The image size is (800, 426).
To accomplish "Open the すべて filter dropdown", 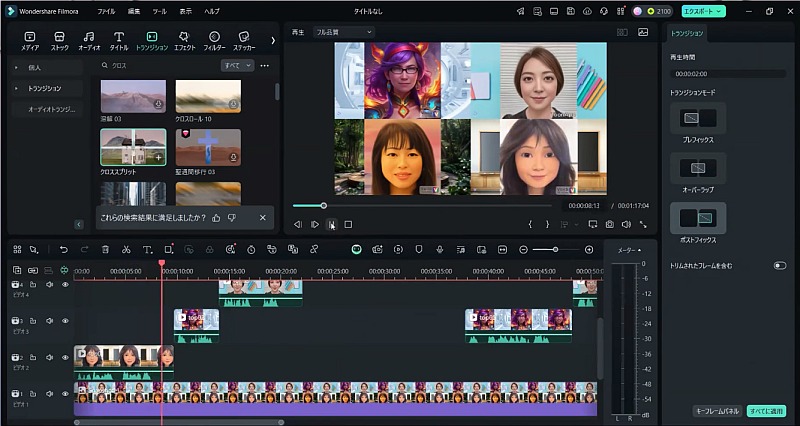I will [x=236, y=65].
